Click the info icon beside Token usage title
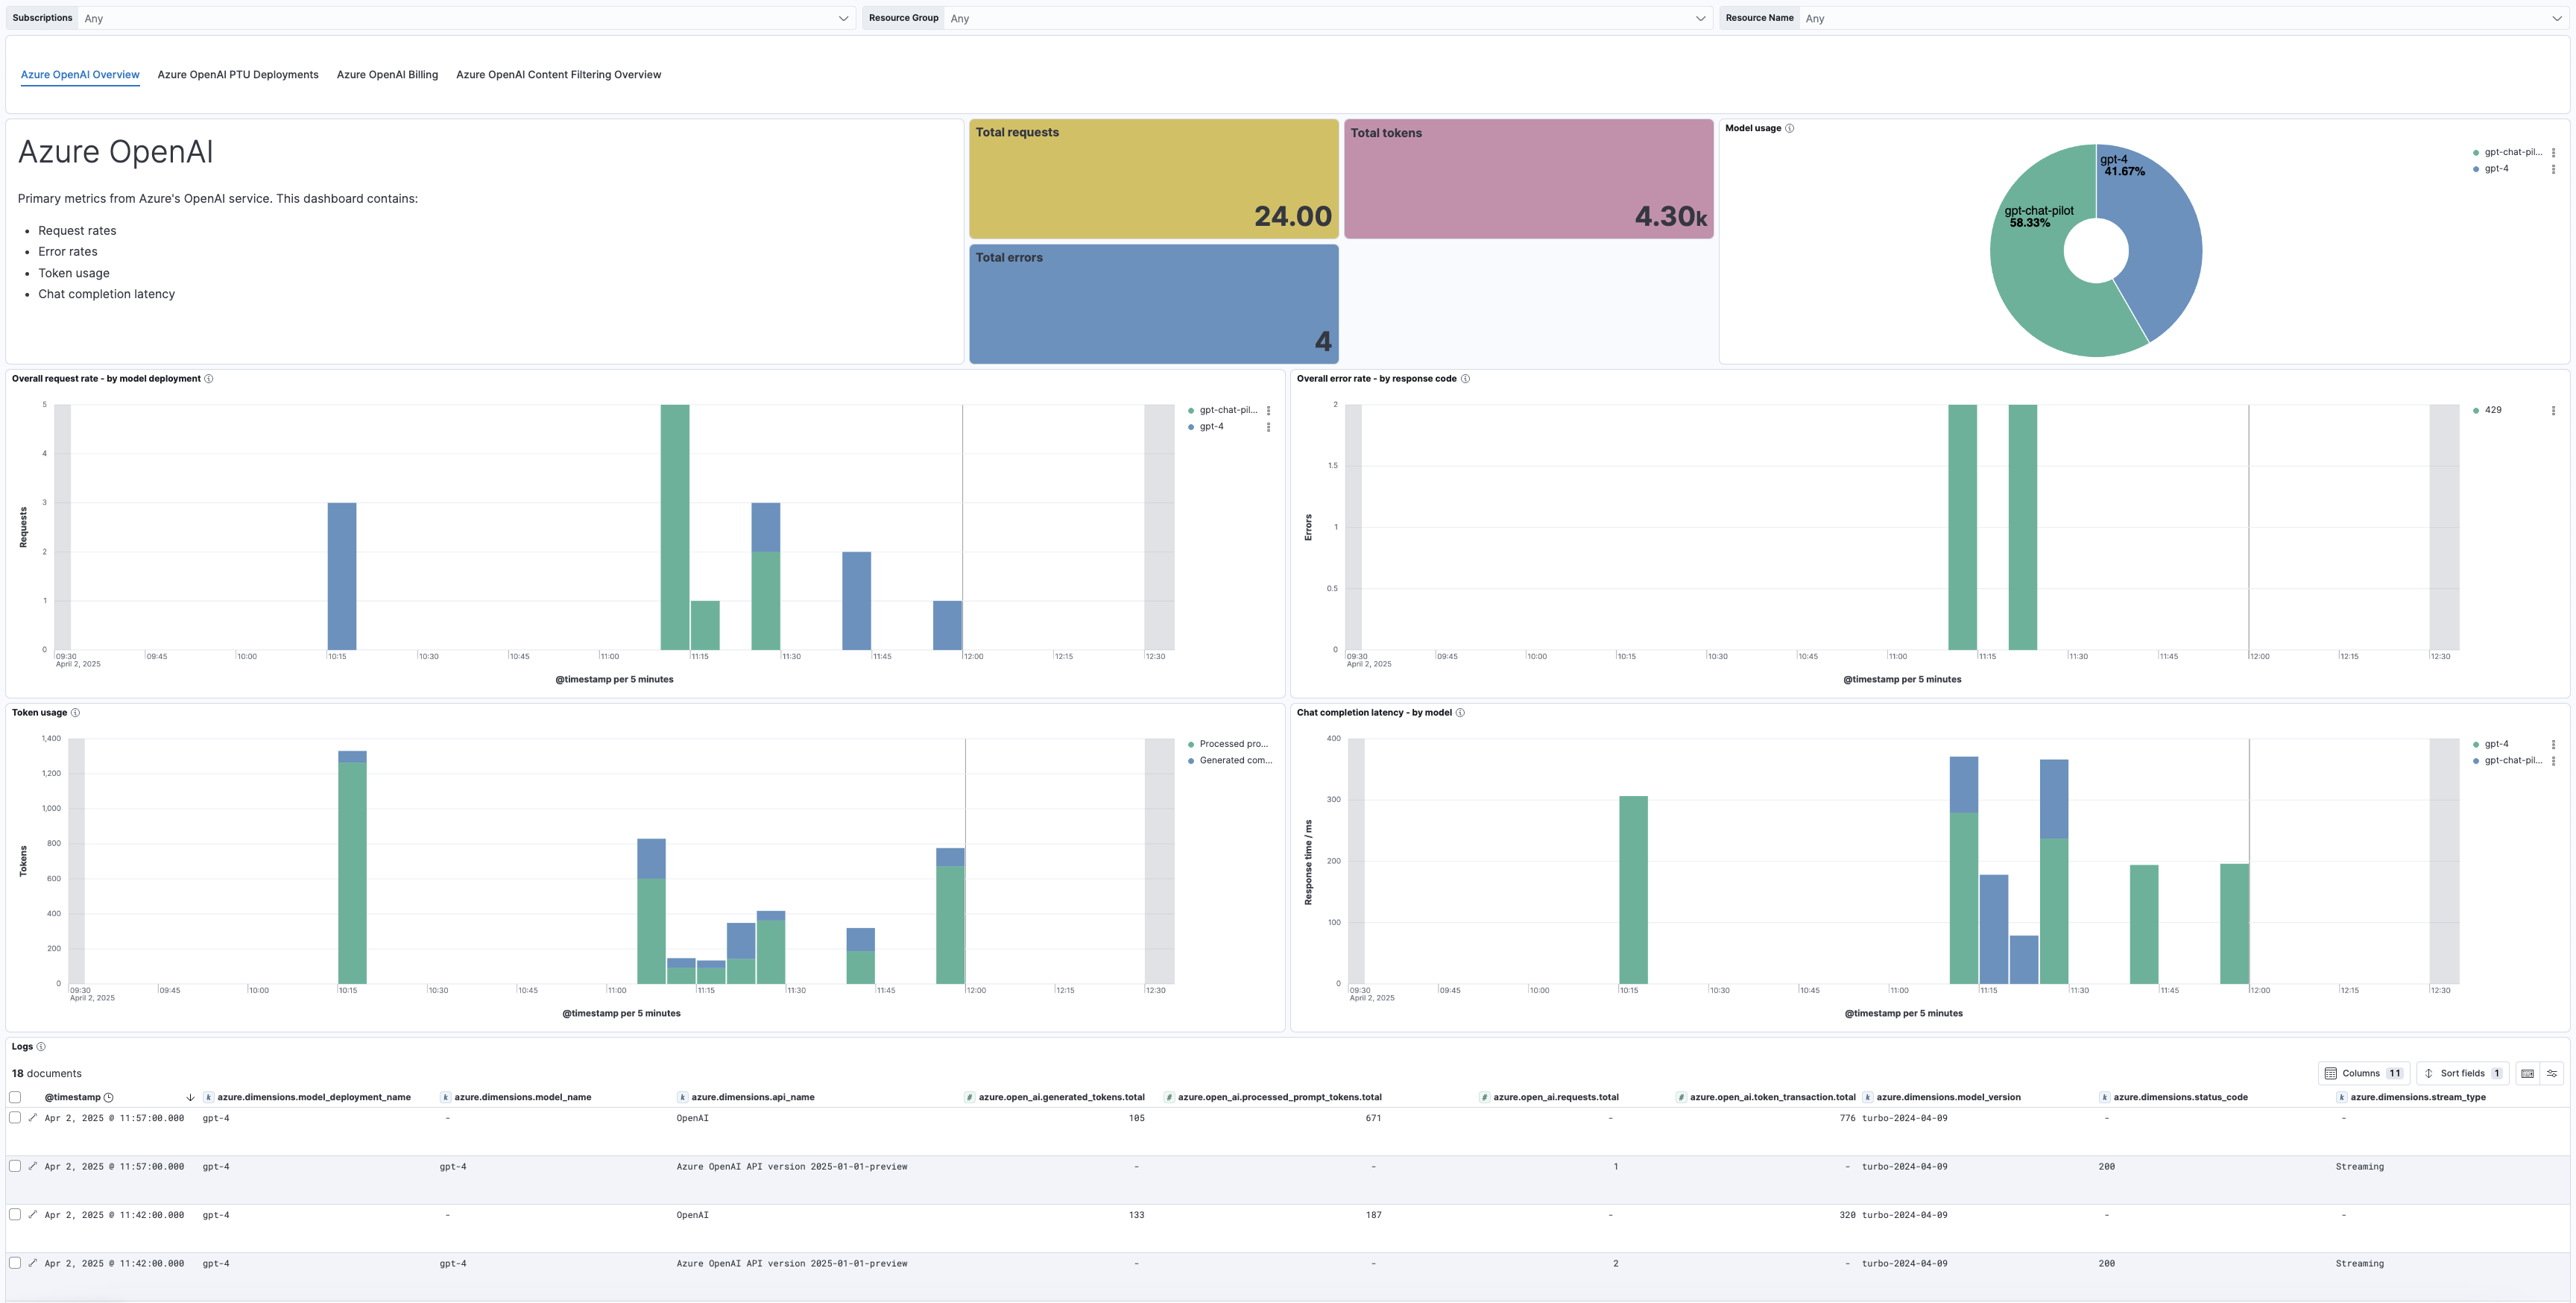 (76, 712)
